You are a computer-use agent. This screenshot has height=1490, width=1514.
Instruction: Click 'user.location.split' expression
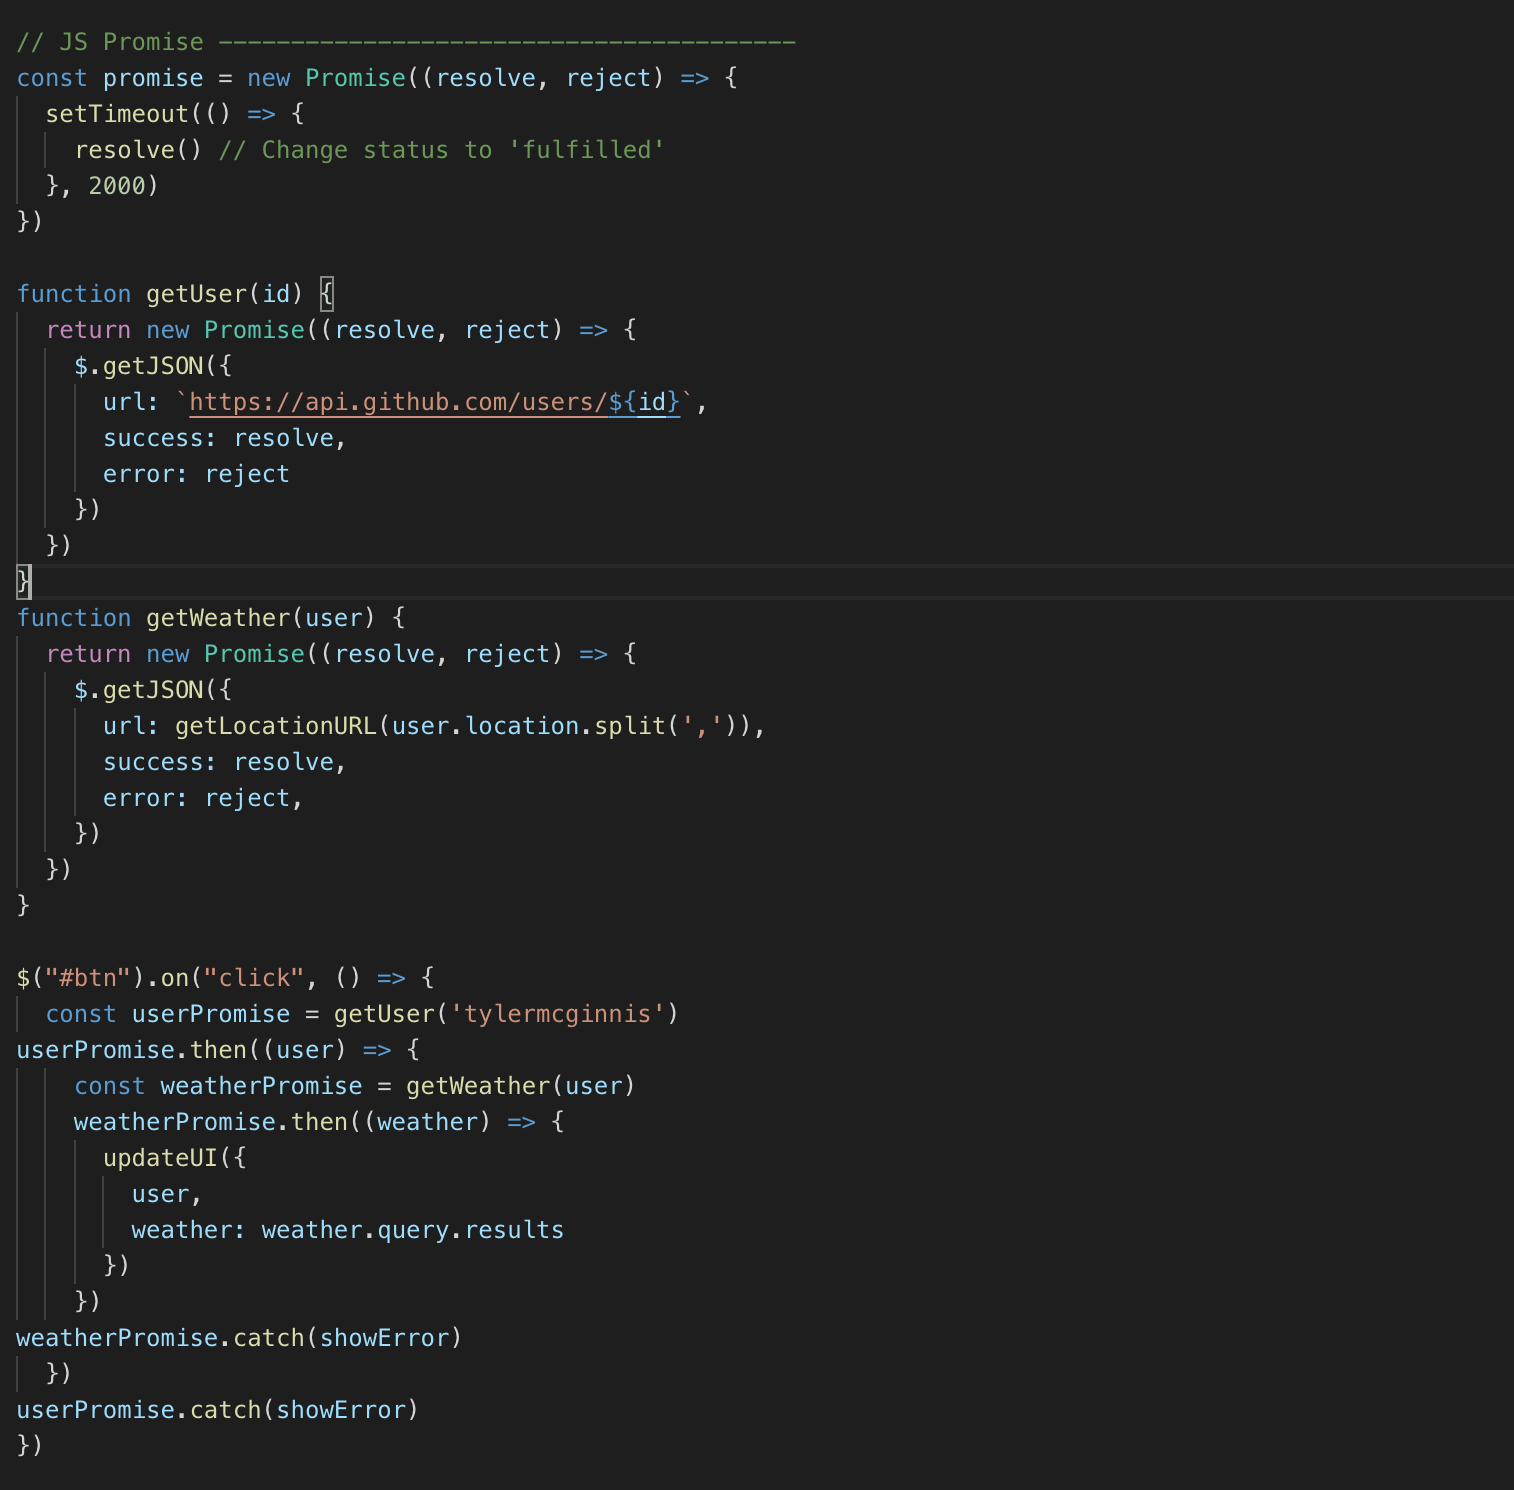[528, 726]
